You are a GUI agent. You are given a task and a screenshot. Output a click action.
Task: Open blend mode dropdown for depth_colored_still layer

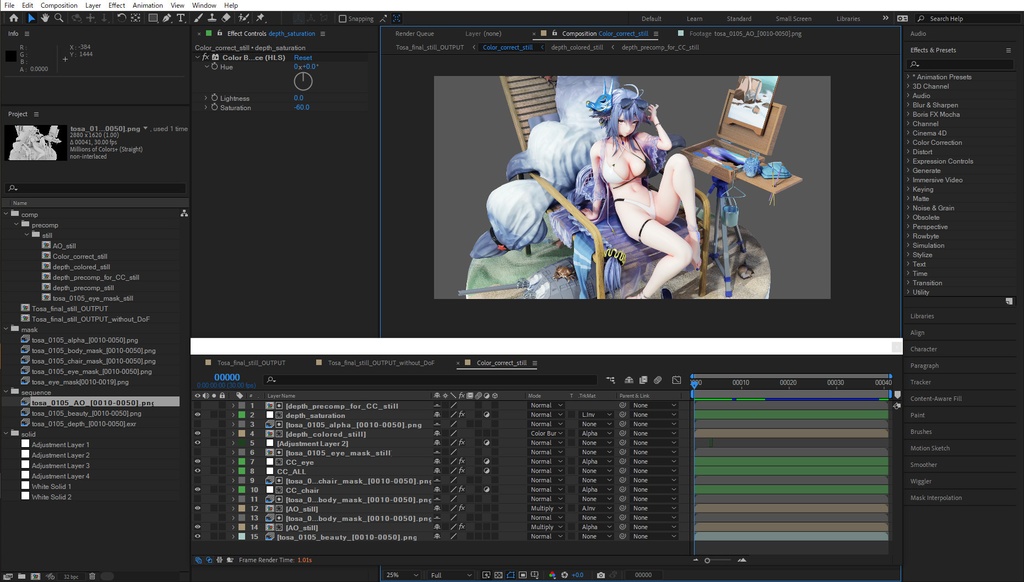545,434
